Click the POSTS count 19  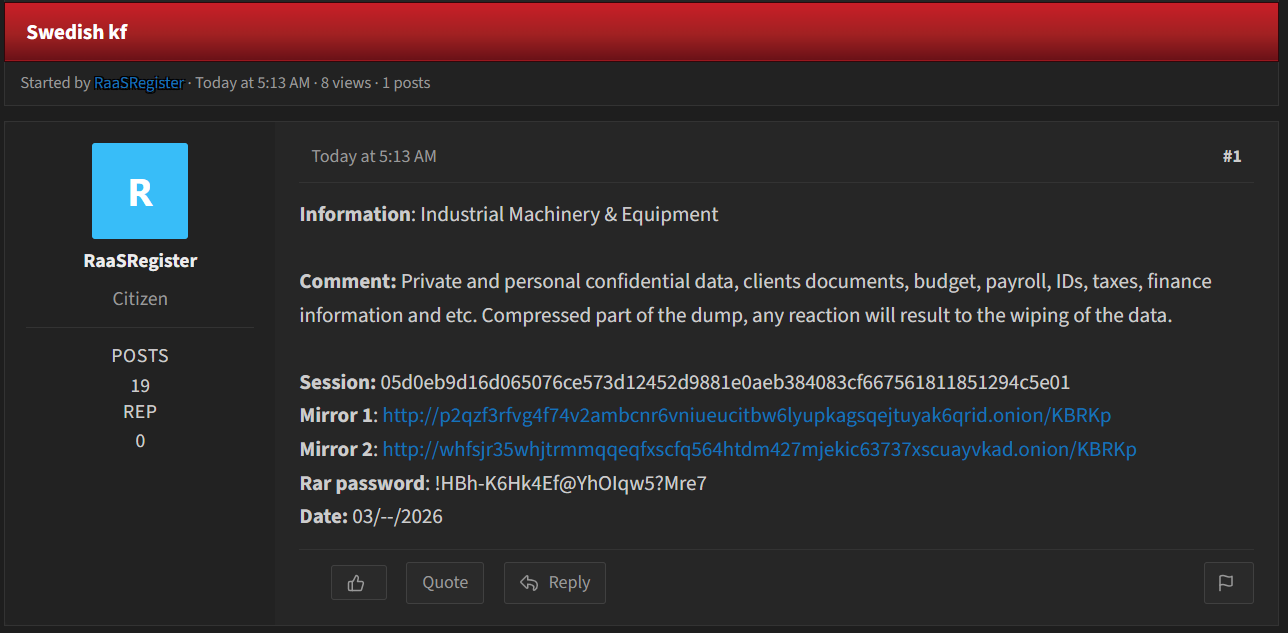[x=140, y=386]
